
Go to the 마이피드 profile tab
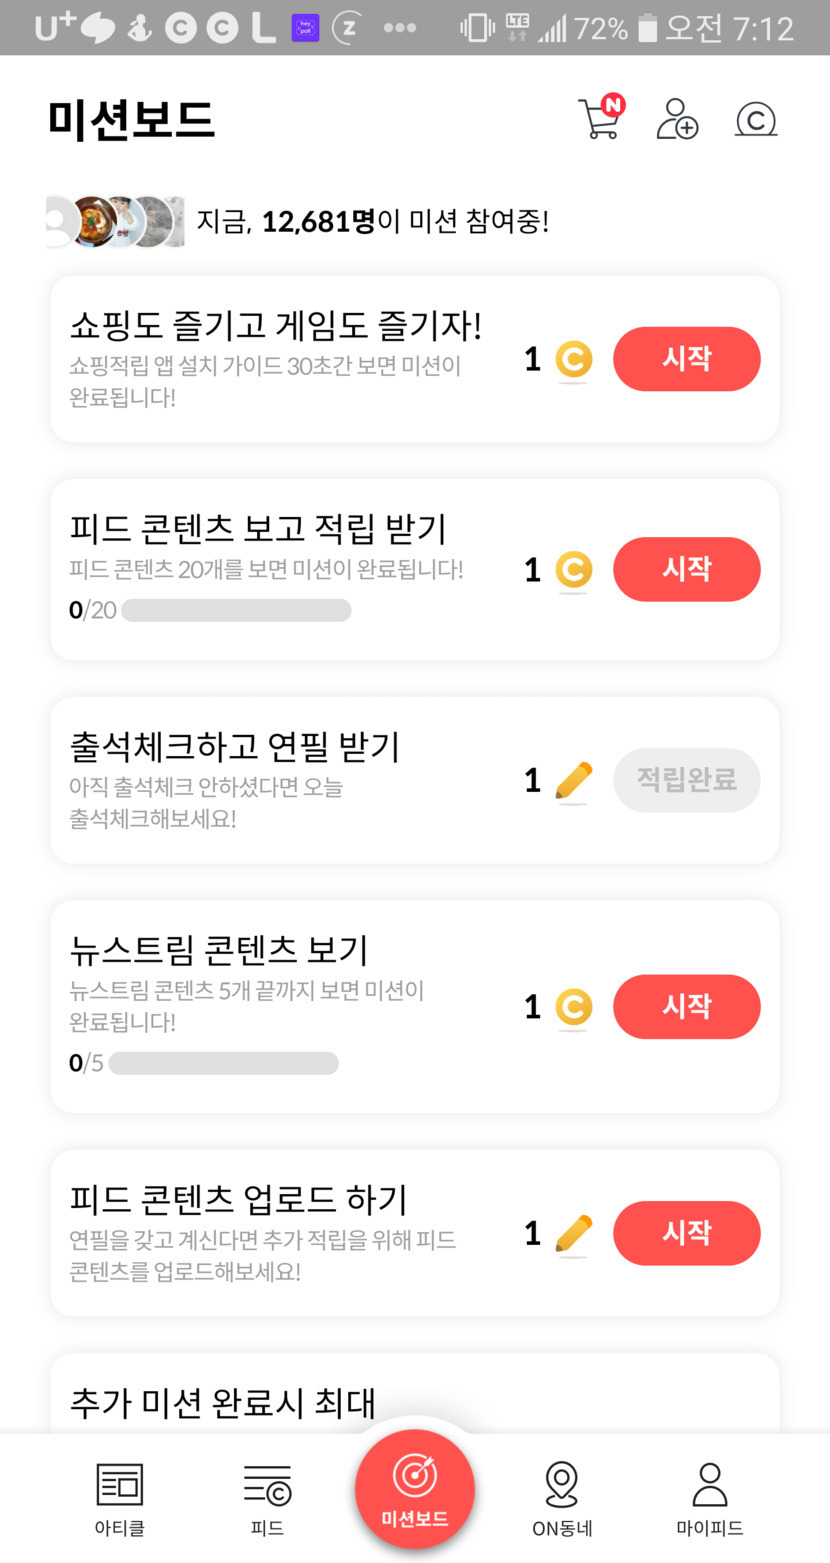coord(710,1499)
